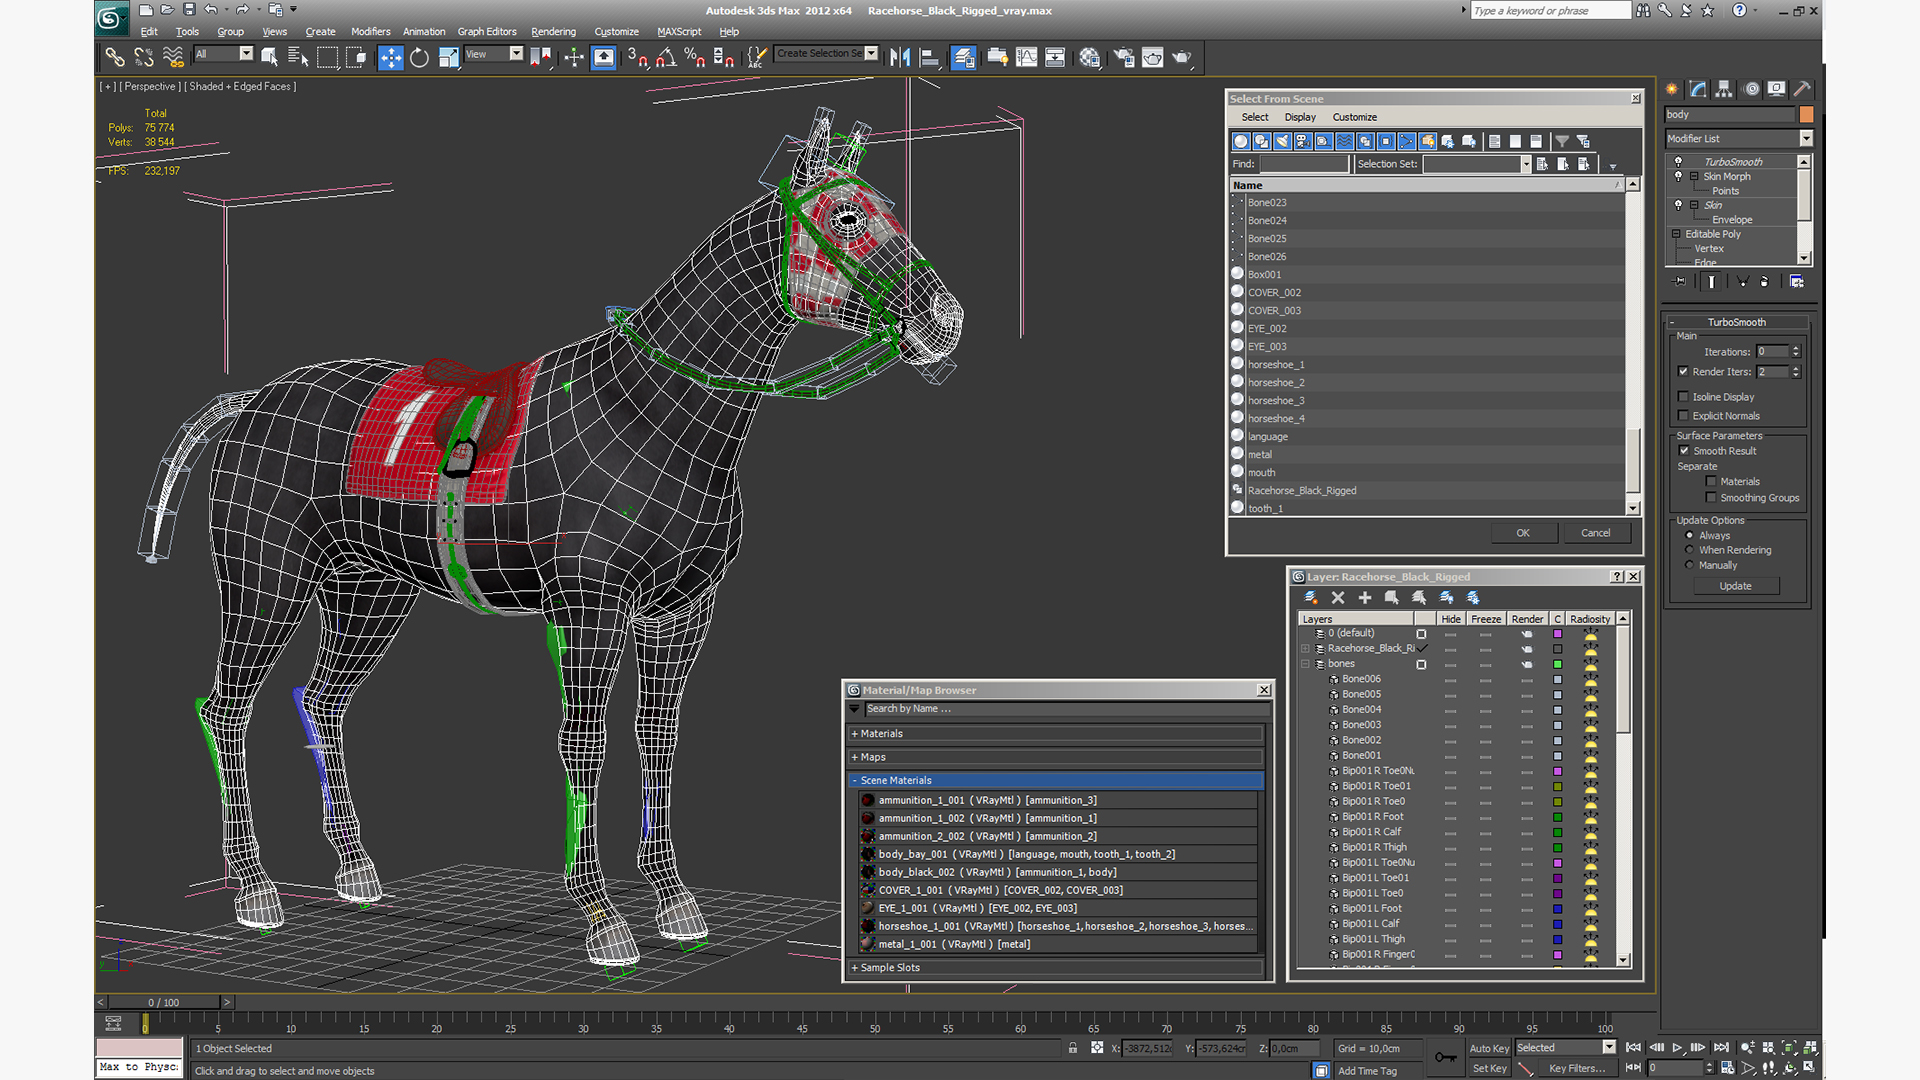
Task: Check Separate by Materials option
Action: 1711,482
